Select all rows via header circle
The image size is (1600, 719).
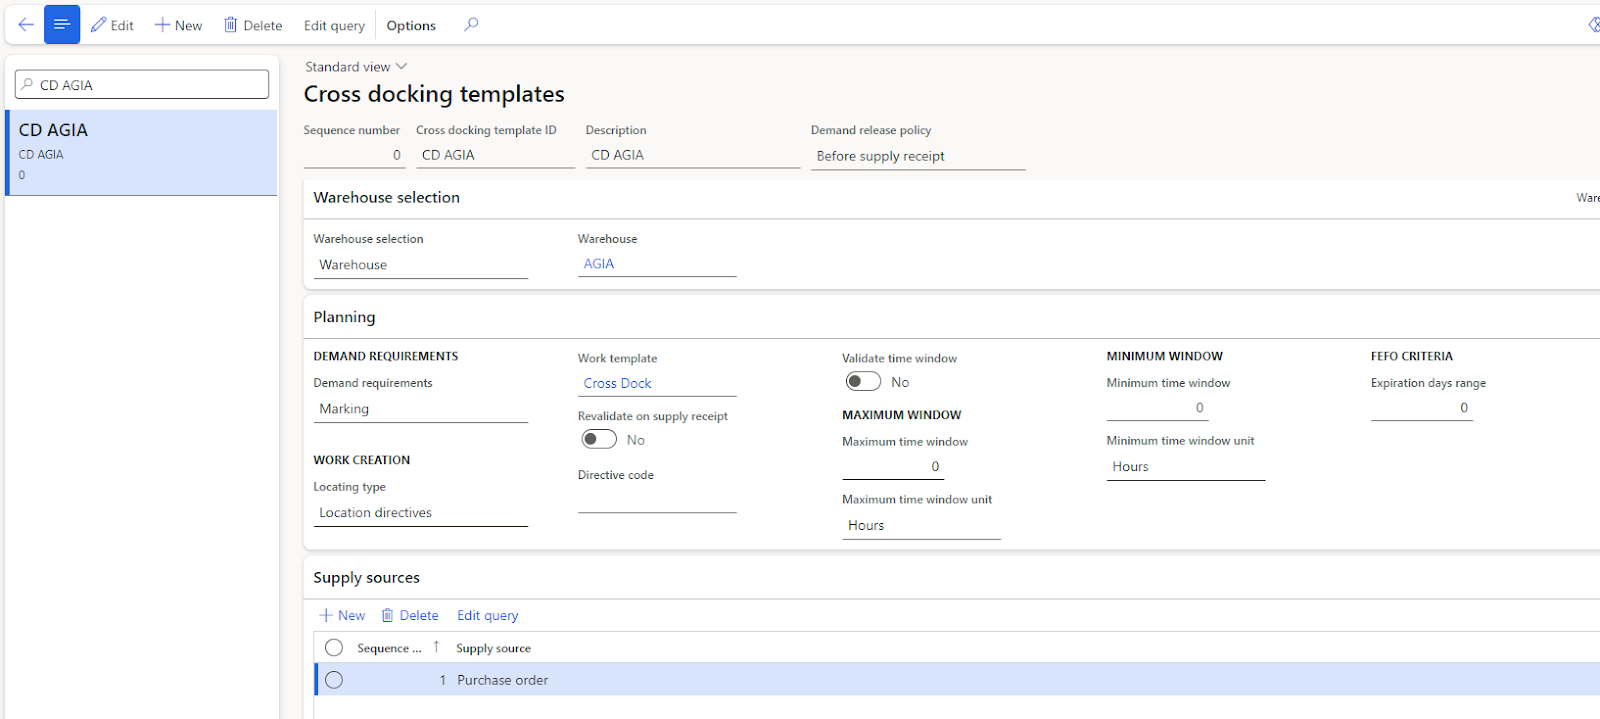(334, 648)
